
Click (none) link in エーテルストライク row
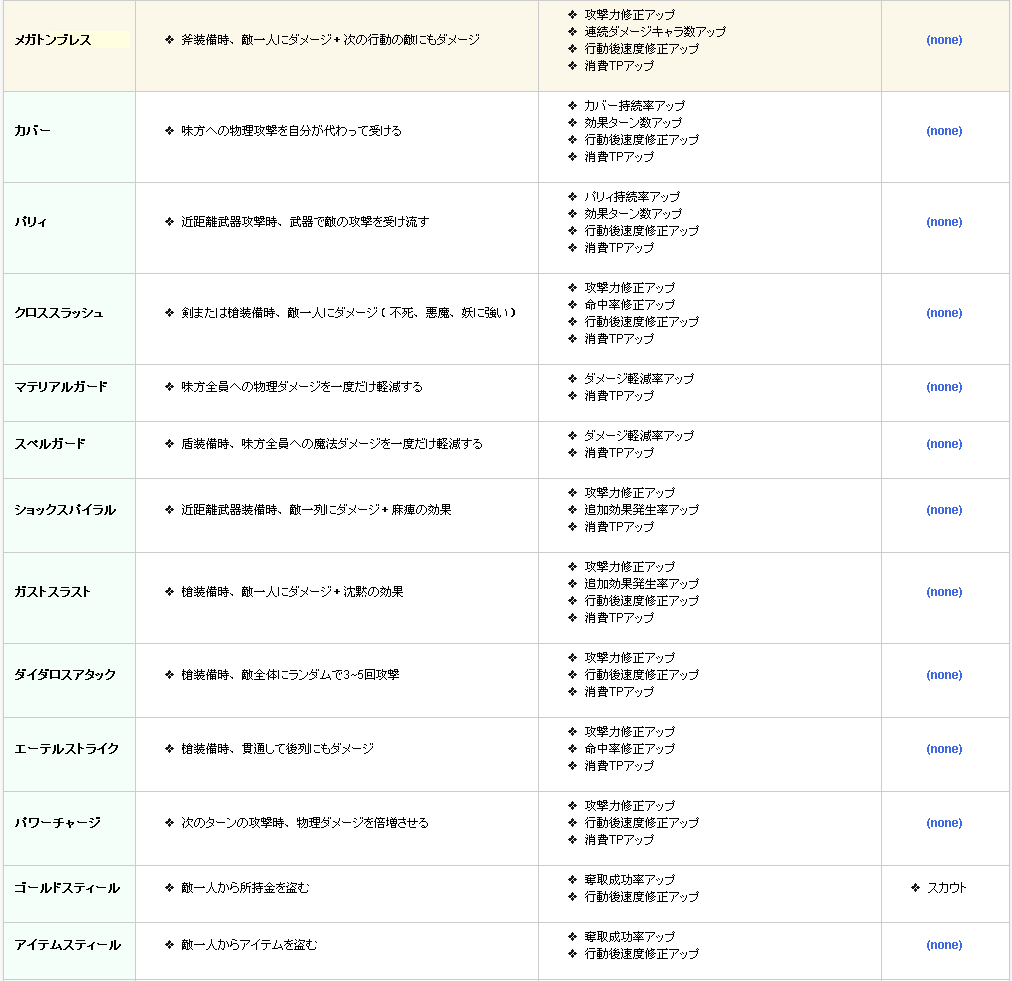944,749
